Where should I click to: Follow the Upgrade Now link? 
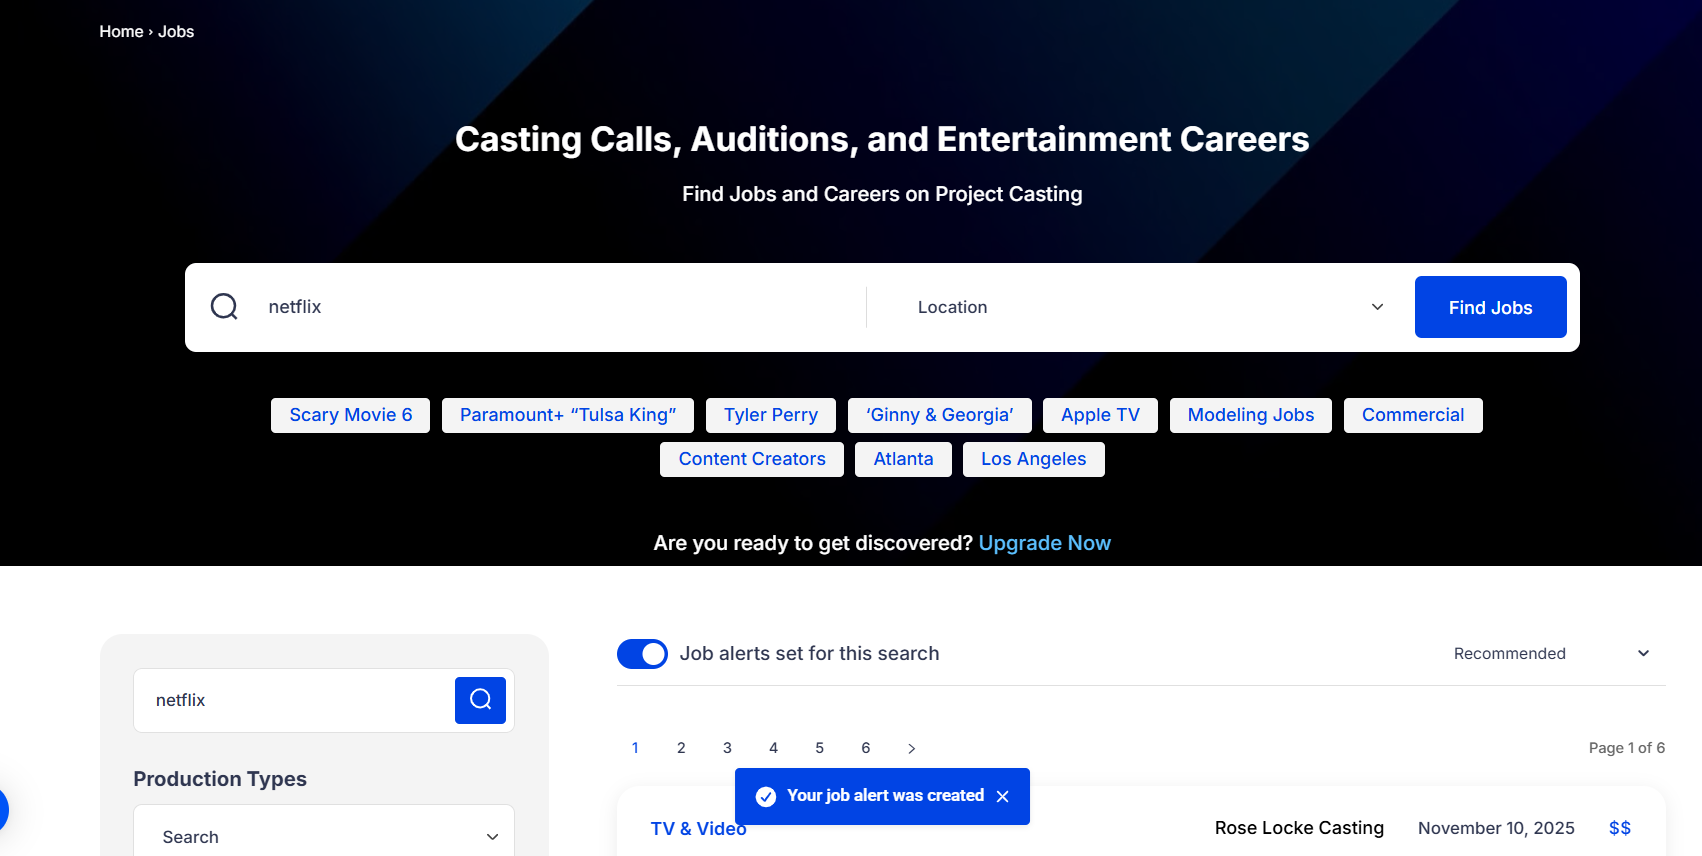(x=1044, y=543)
